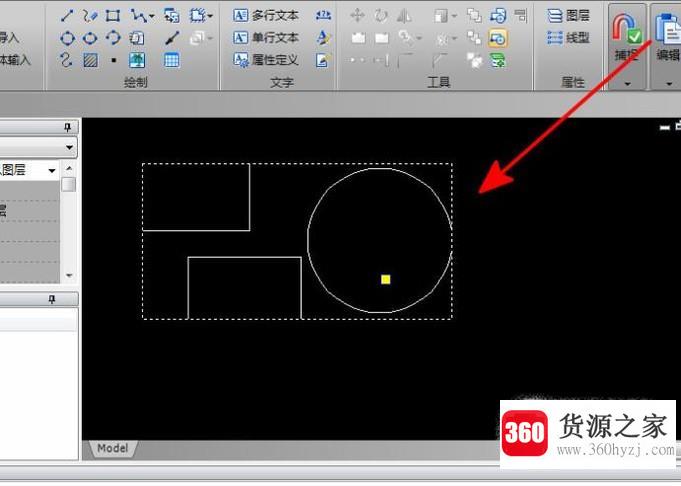Click the yellow grip point inside circle

click(x=386, y=279)
